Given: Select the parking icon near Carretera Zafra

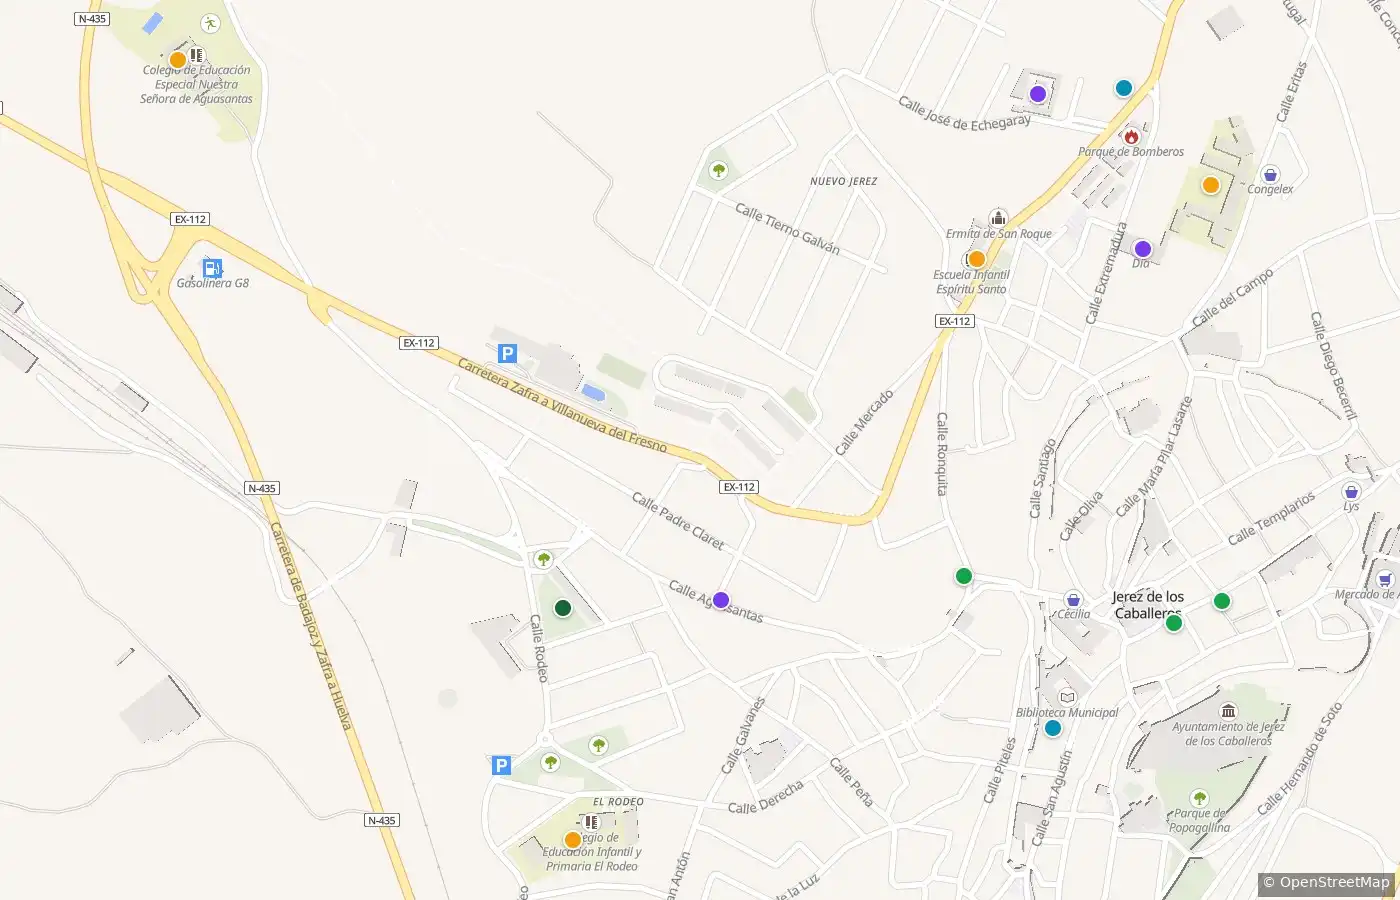Looking at the screenshot, I should click(508, 353).
